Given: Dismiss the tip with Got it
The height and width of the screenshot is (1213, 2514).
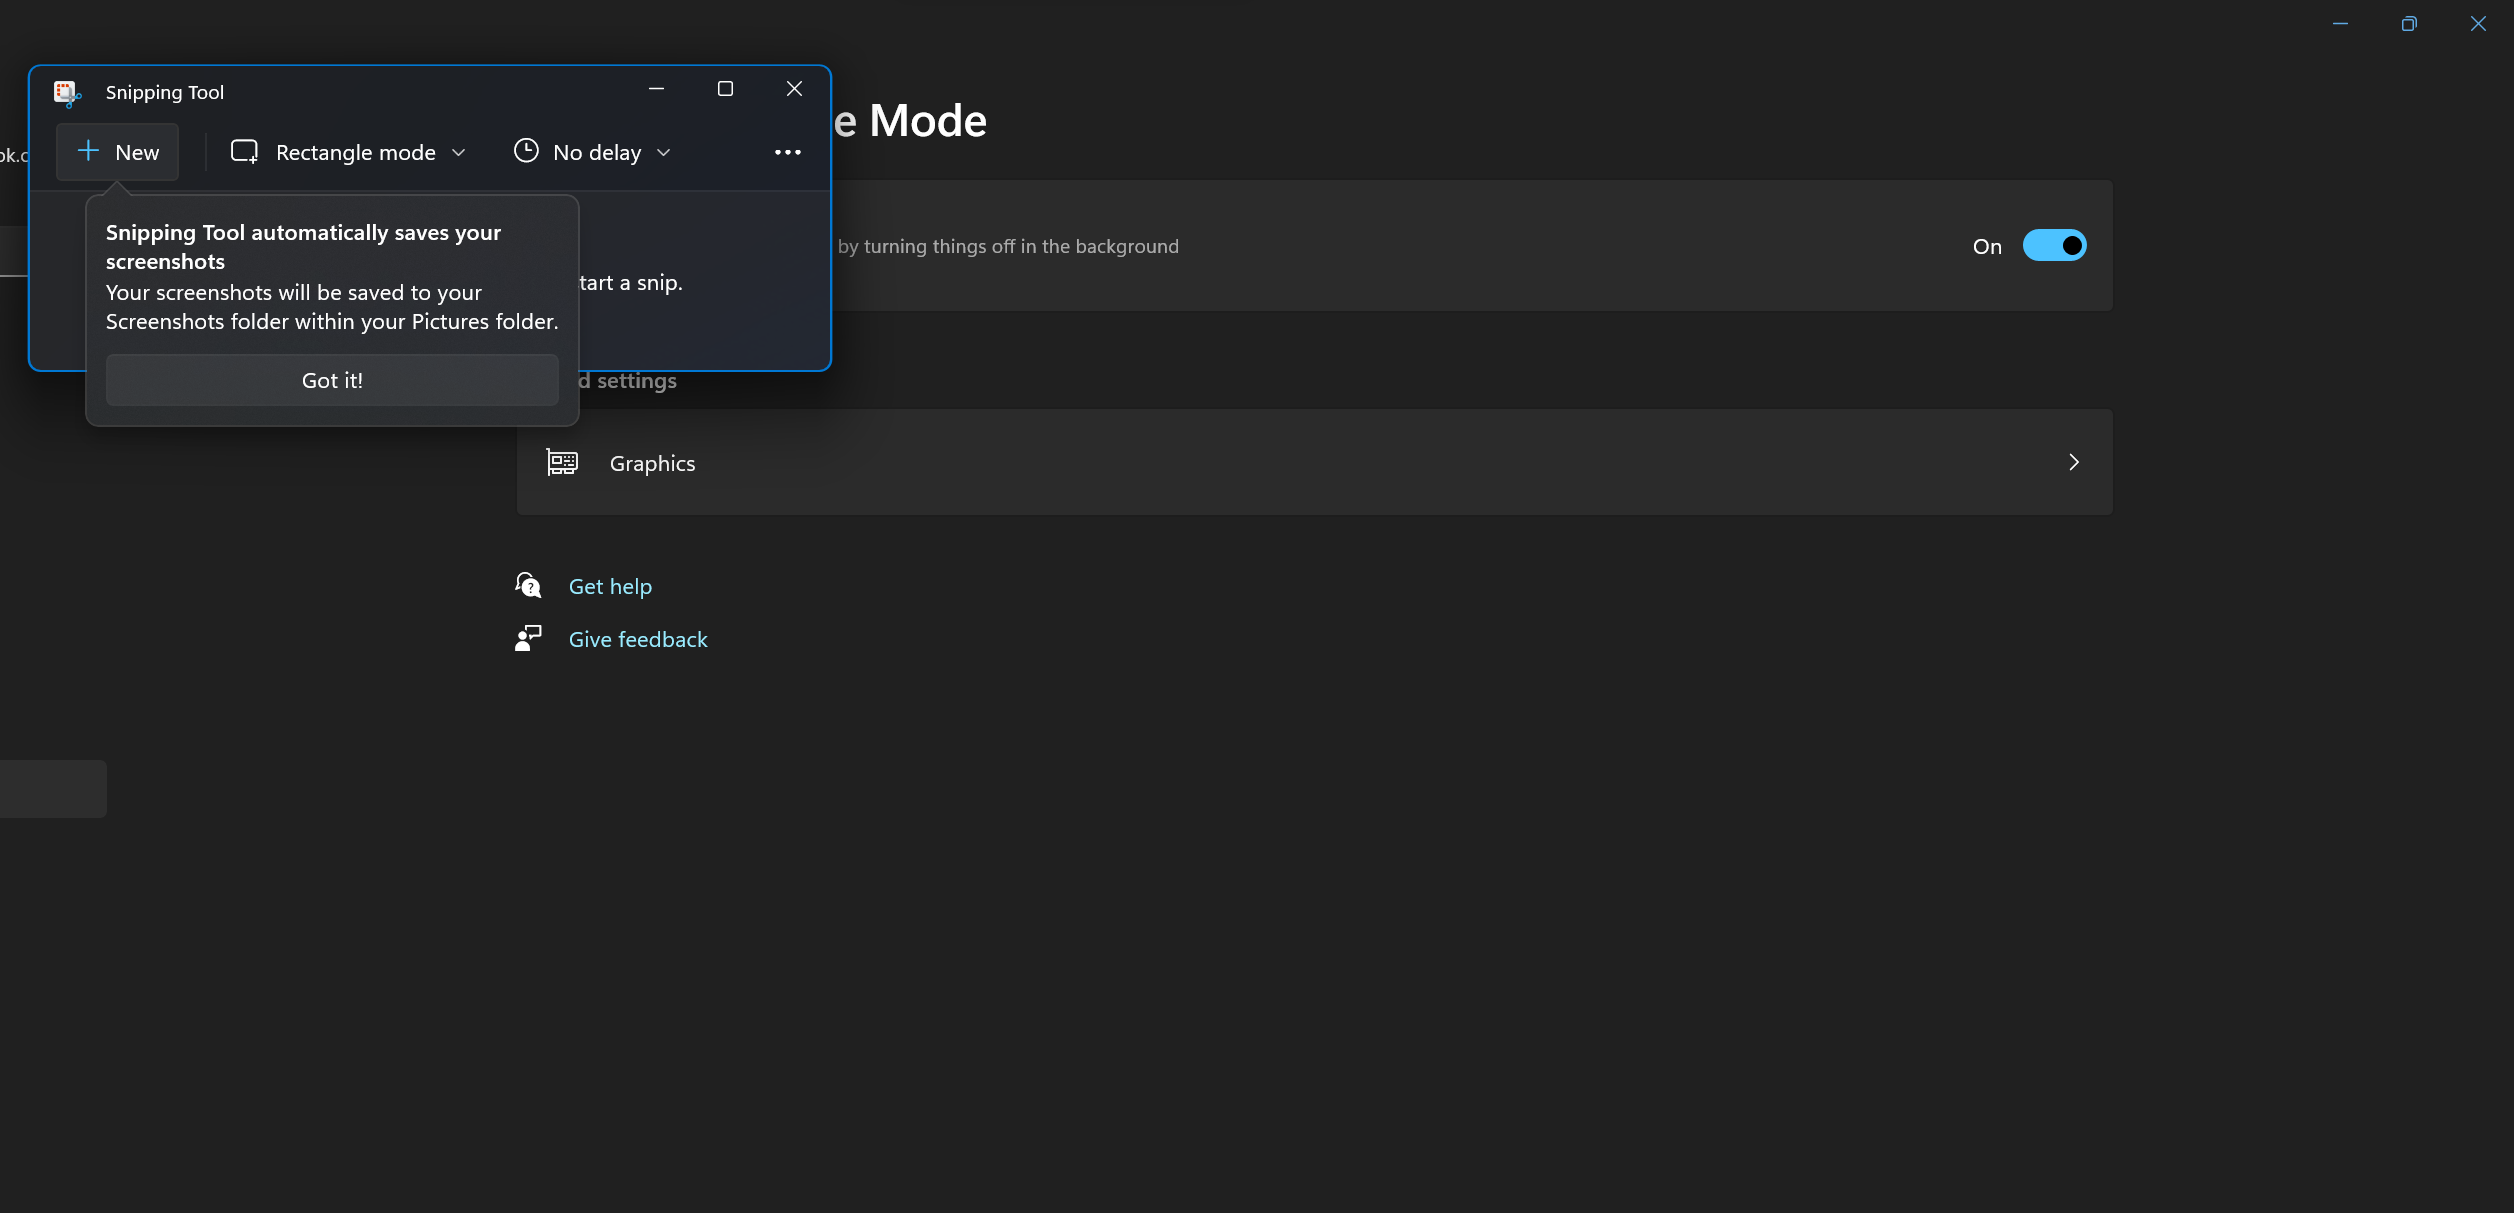Looking at the screenshot, I should [x=332, y=380].
